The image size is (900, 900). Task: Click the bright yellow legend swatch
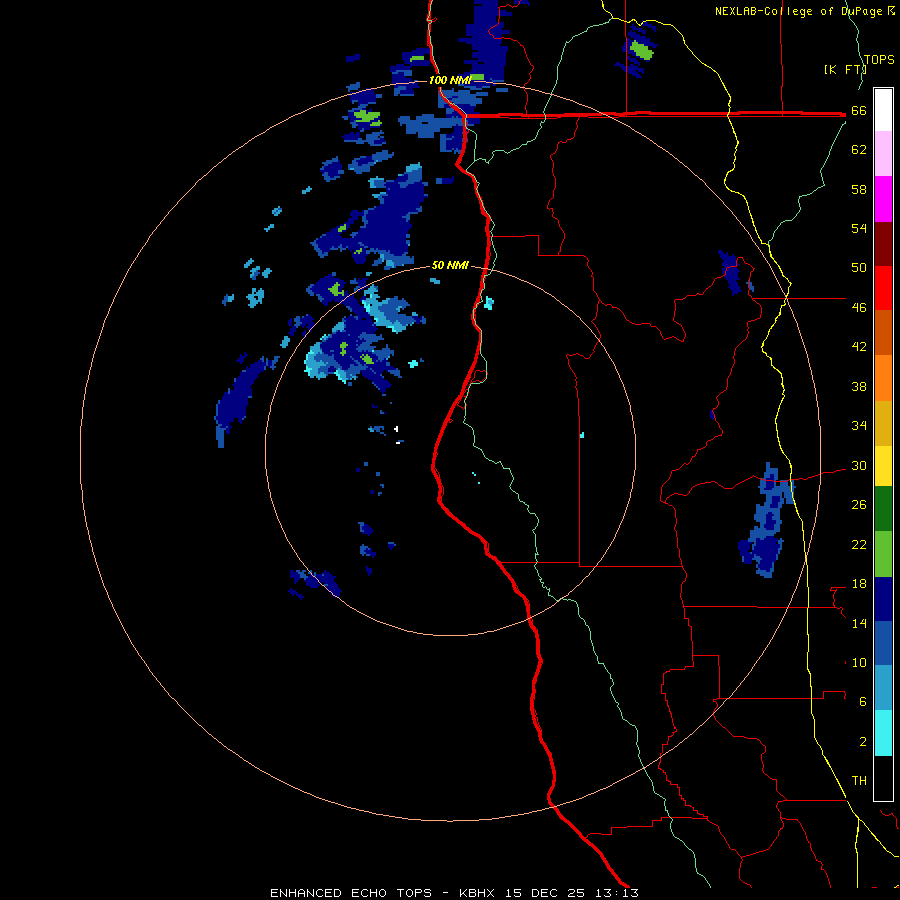click(883, 465)
